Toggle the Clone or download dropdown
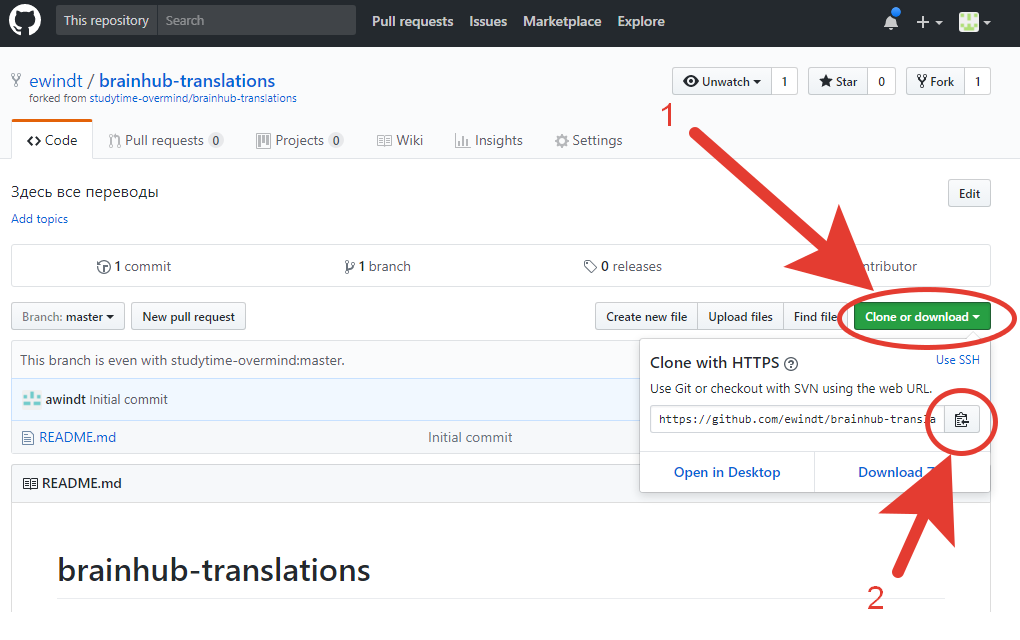1020x640 pixels. 922,317
